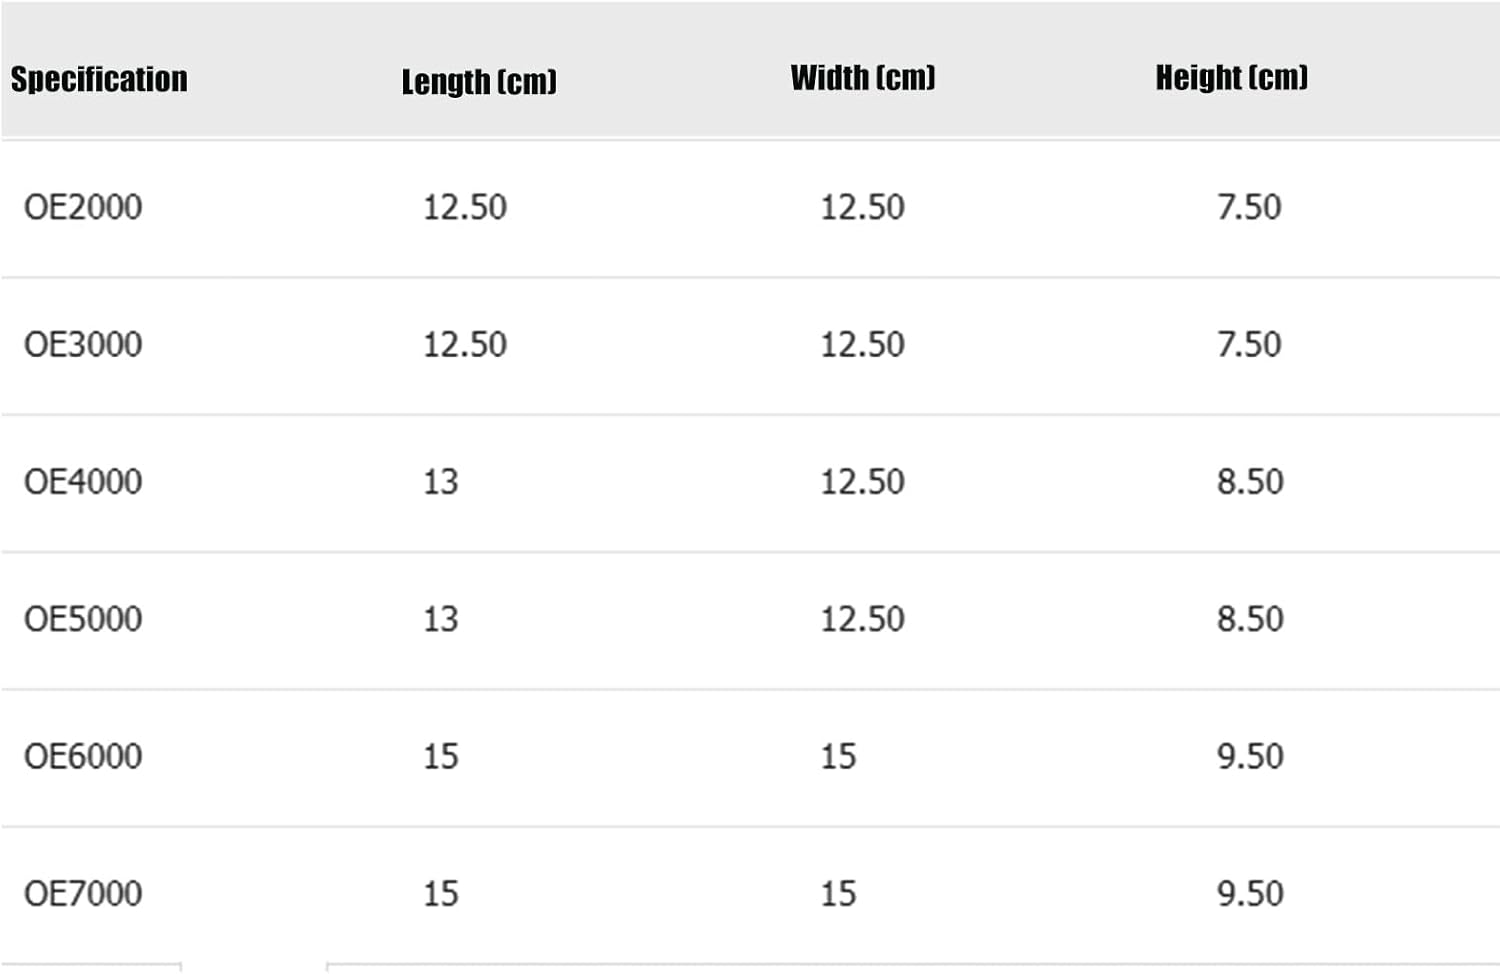Click the OE4000 height value 8.50
This screenshot has height=974, width=1500.
1250,481
